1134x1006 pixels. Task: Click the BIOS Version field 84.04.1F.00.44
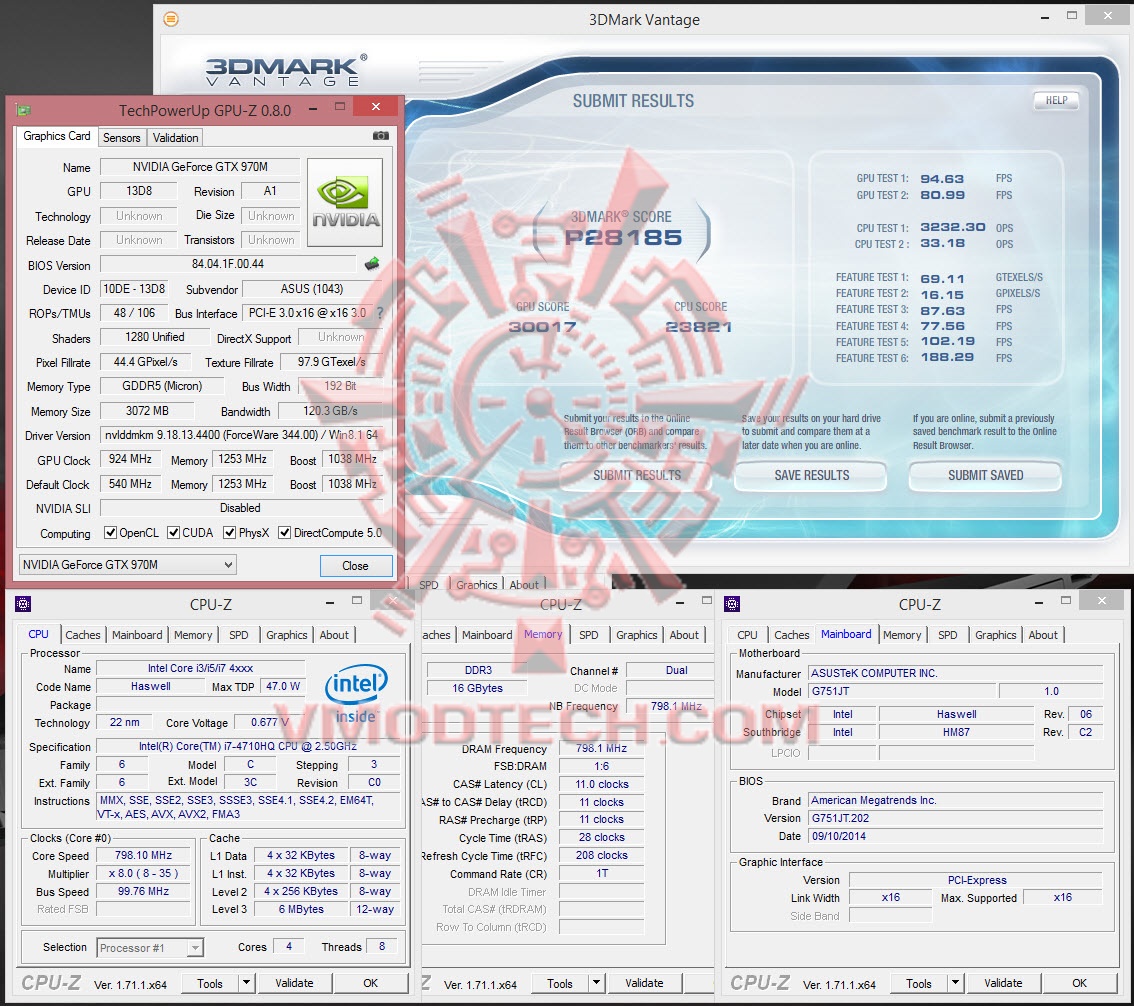(228, 264)
